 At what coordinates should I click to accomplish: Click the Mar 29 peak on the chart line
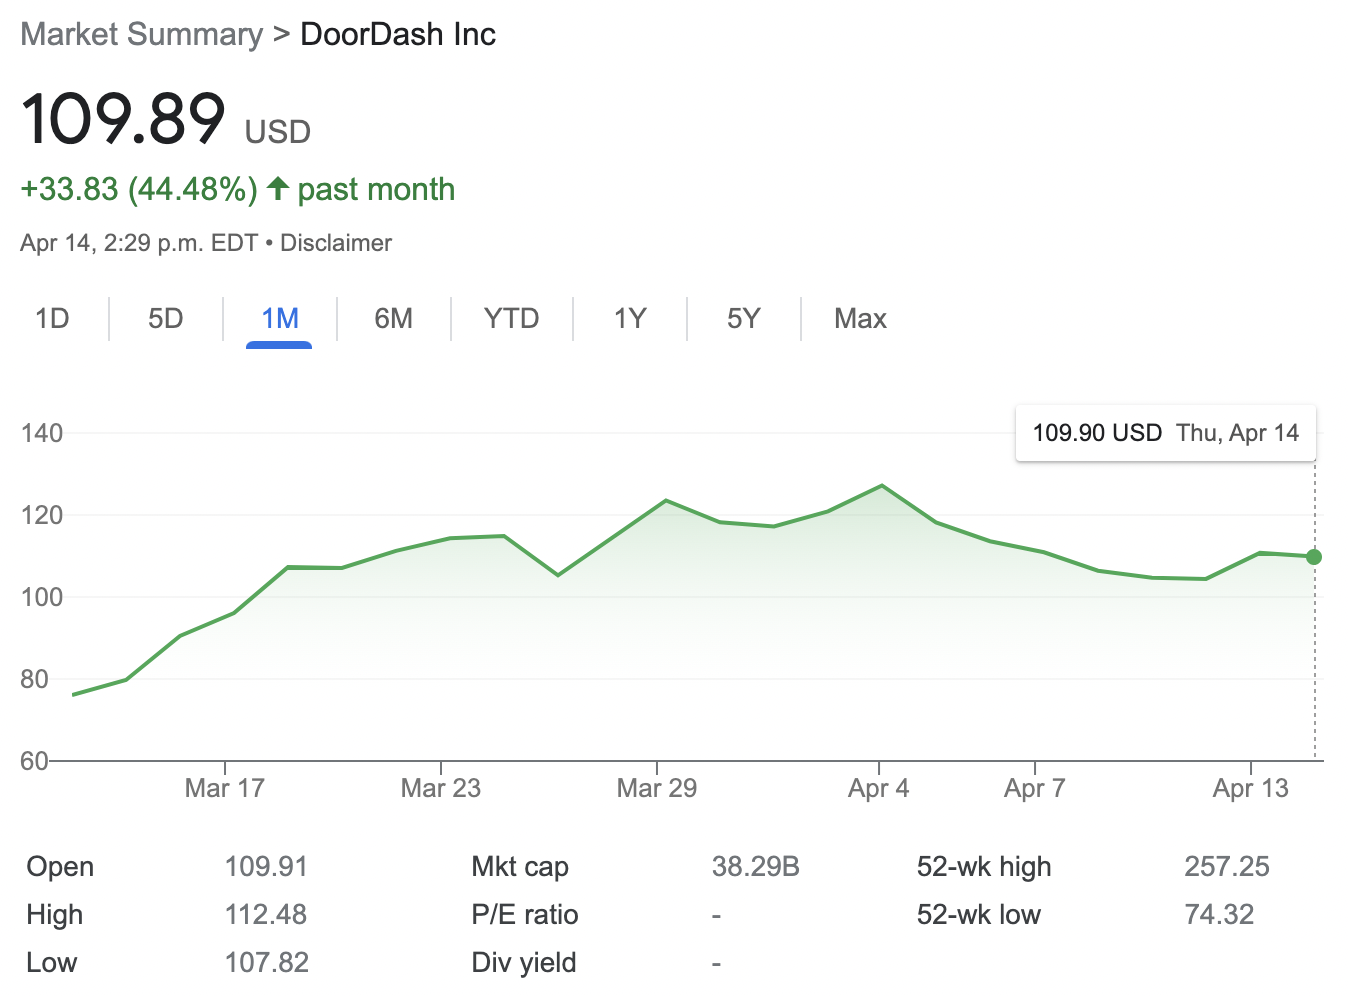coord(666,500)
